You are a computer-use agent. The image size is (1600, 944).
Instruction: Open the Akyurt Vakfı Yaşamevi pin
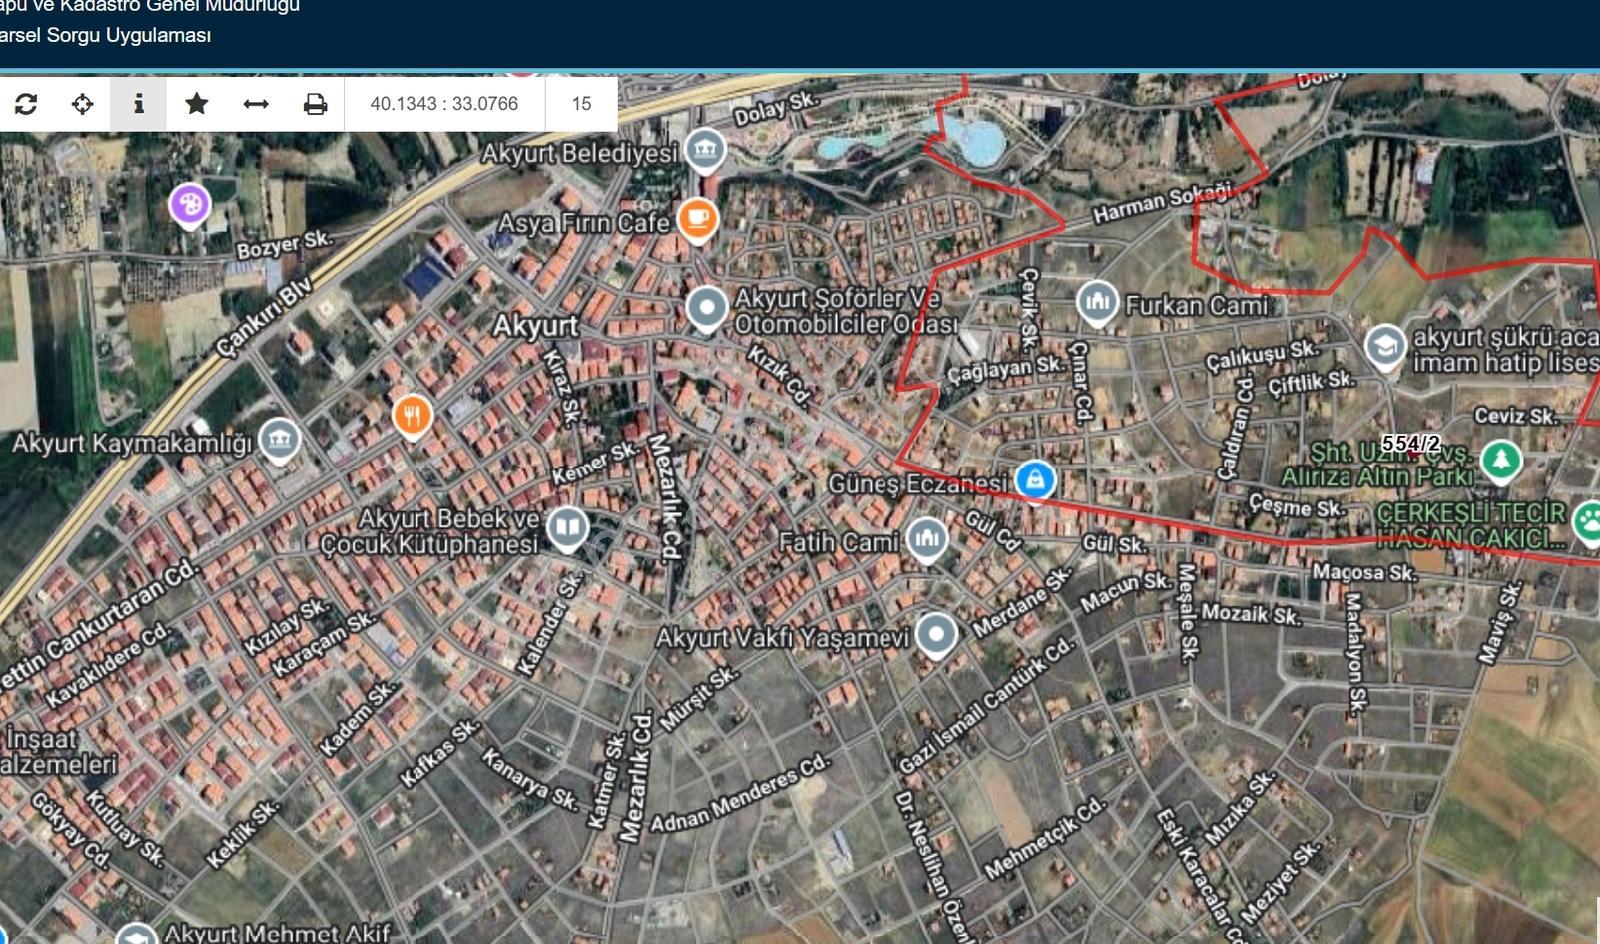(x=936, y=635)
